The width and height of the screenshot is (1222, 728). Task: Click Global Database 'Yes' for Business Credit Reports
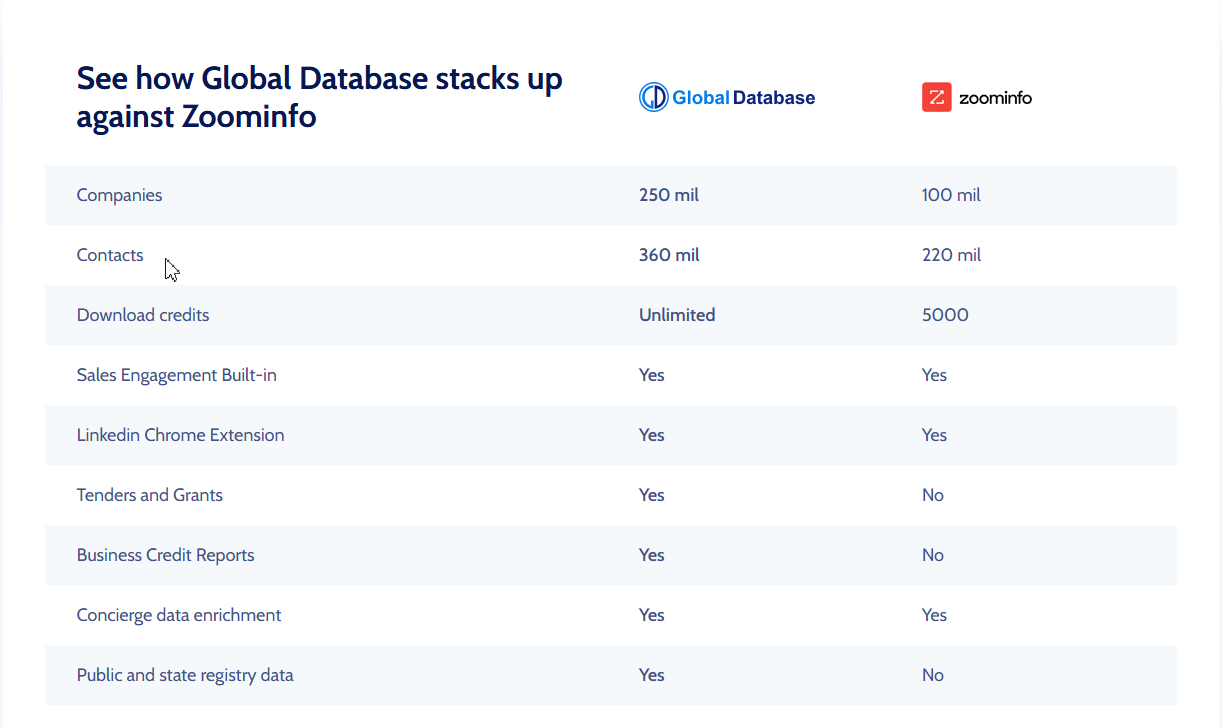click(652, 555)
